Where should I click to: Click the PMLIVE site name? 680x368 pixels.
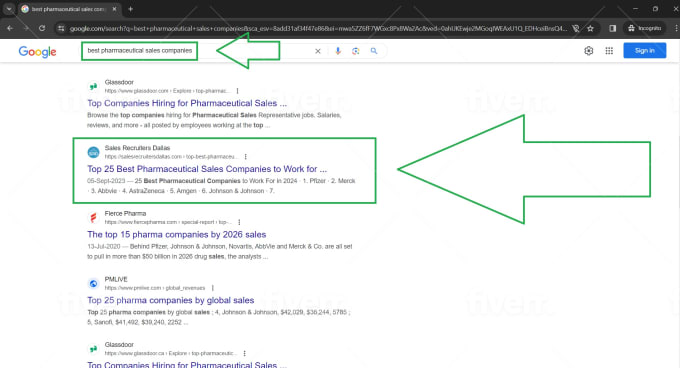point(116,279)
